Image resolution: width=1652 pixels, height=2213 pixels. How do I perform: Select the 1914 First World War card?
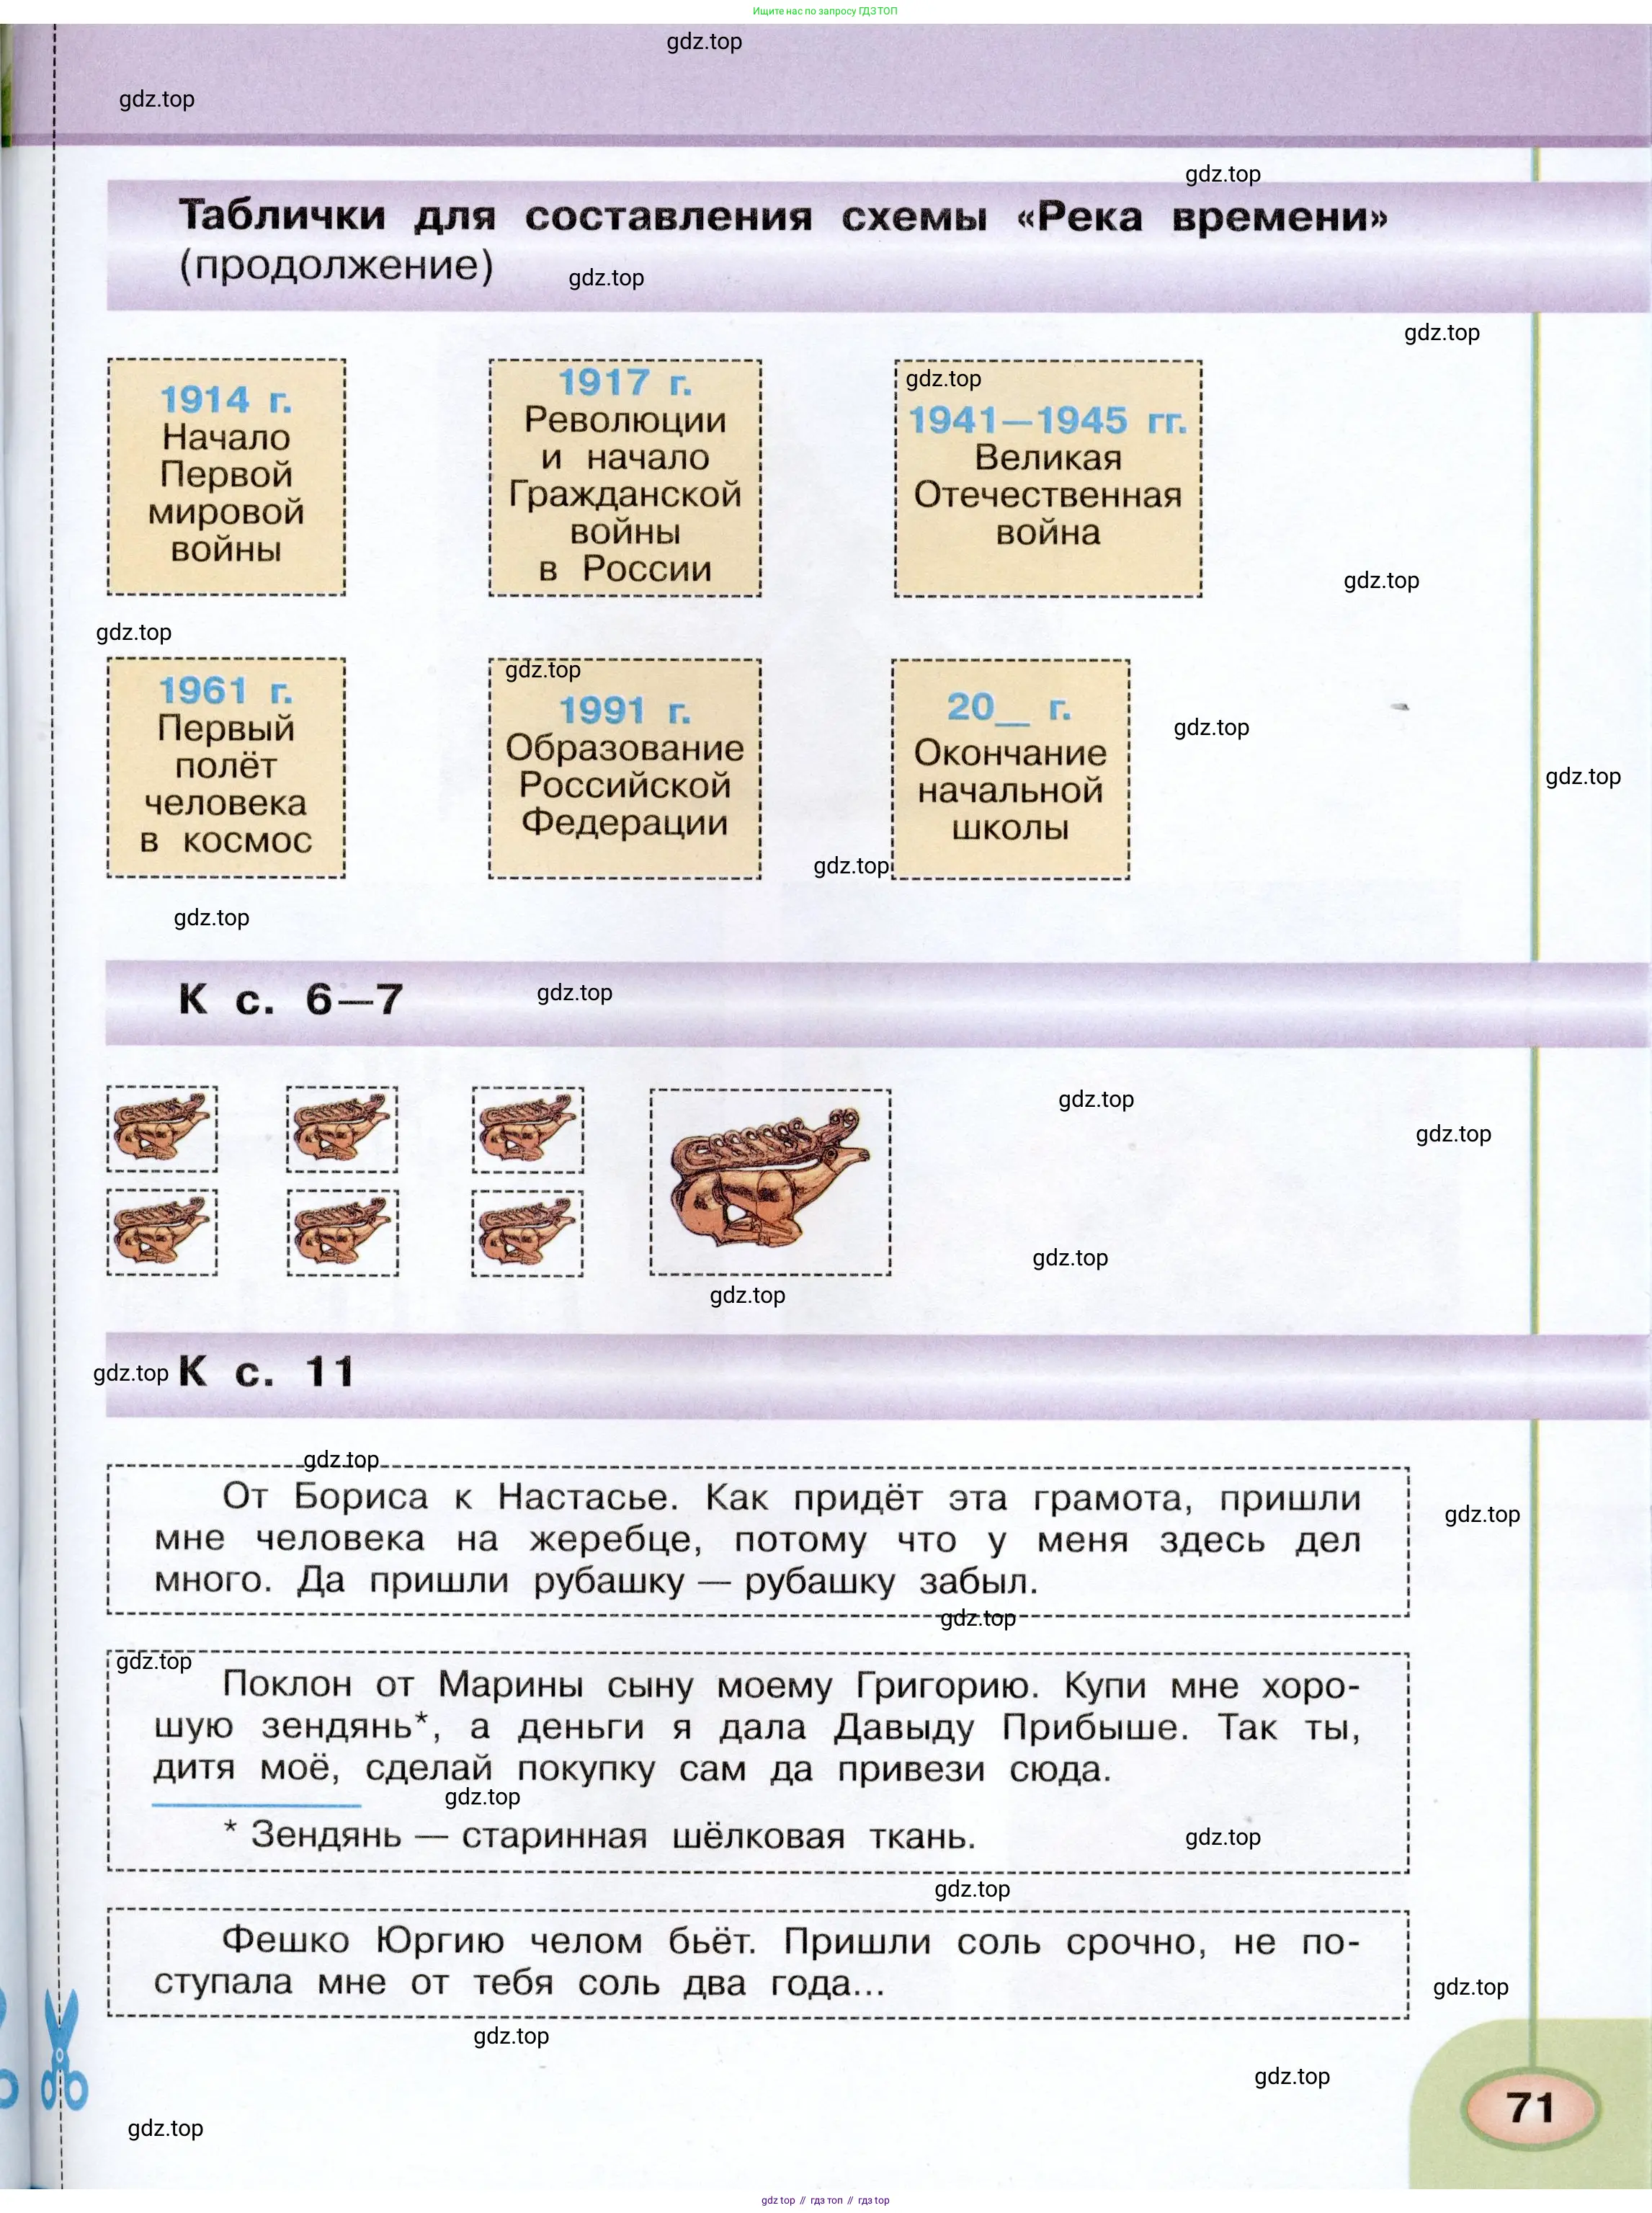[x=226, y=477]
